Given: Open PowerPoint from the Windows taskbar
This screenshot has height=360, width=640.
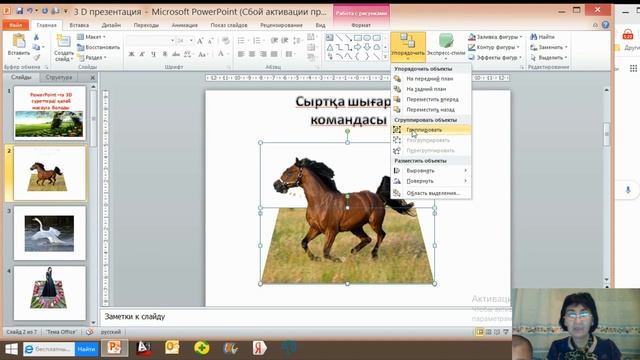Looking at the screenshot, I should point(114,348).
